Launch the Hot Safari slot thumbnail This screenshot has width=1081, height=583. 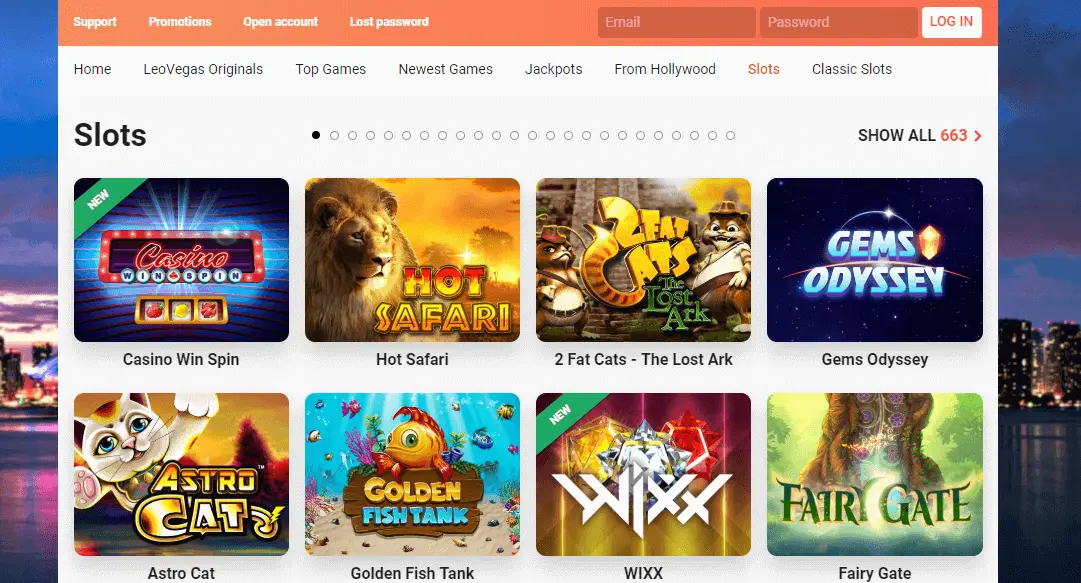tap(412, 260)
